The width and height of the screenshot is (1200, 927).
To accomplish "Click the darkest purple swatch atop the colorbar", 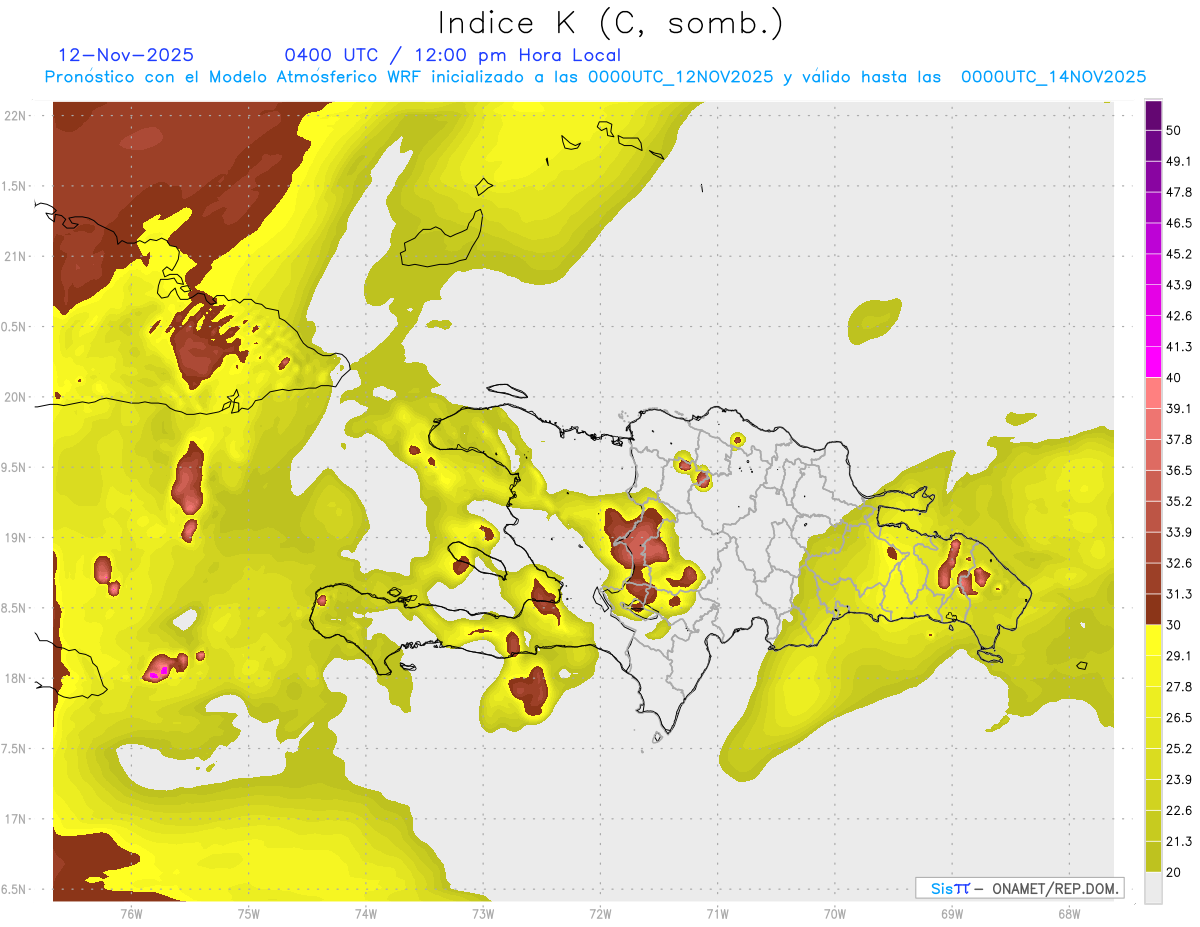I will pyautogui.click(x=1154, y=116).
